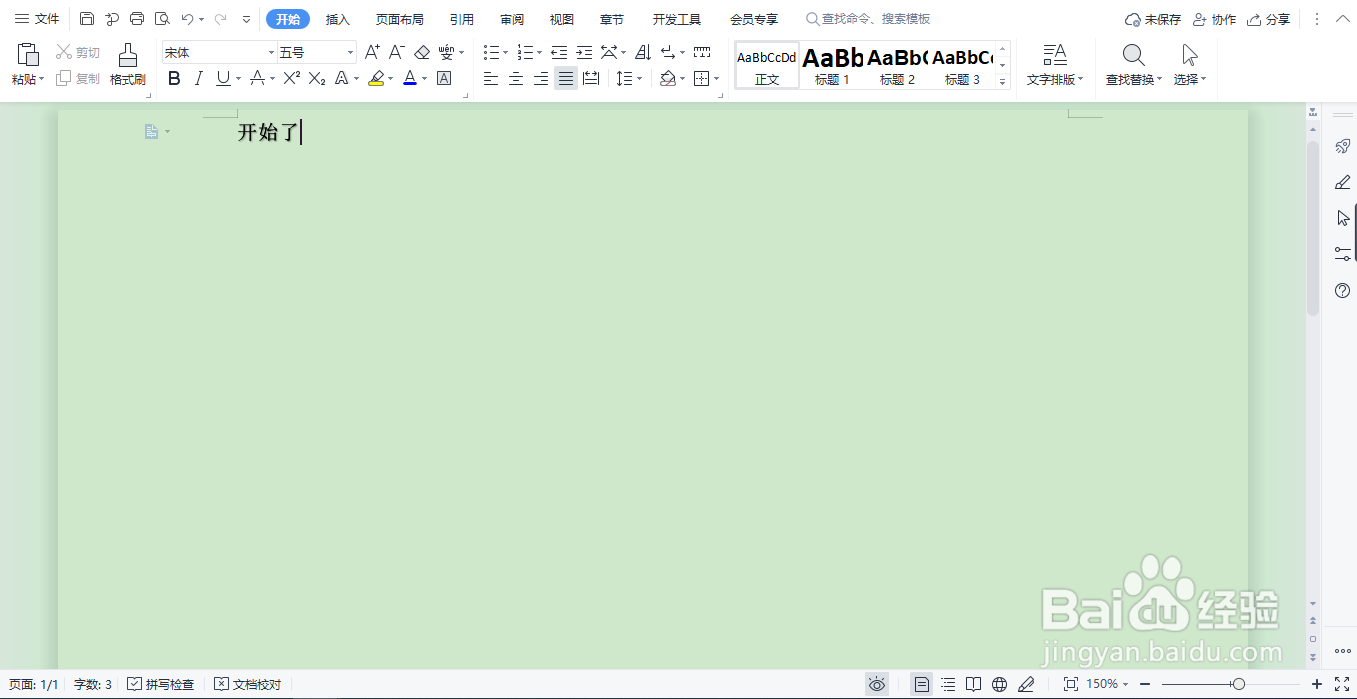Click the yellow highlight color marker

376,78
